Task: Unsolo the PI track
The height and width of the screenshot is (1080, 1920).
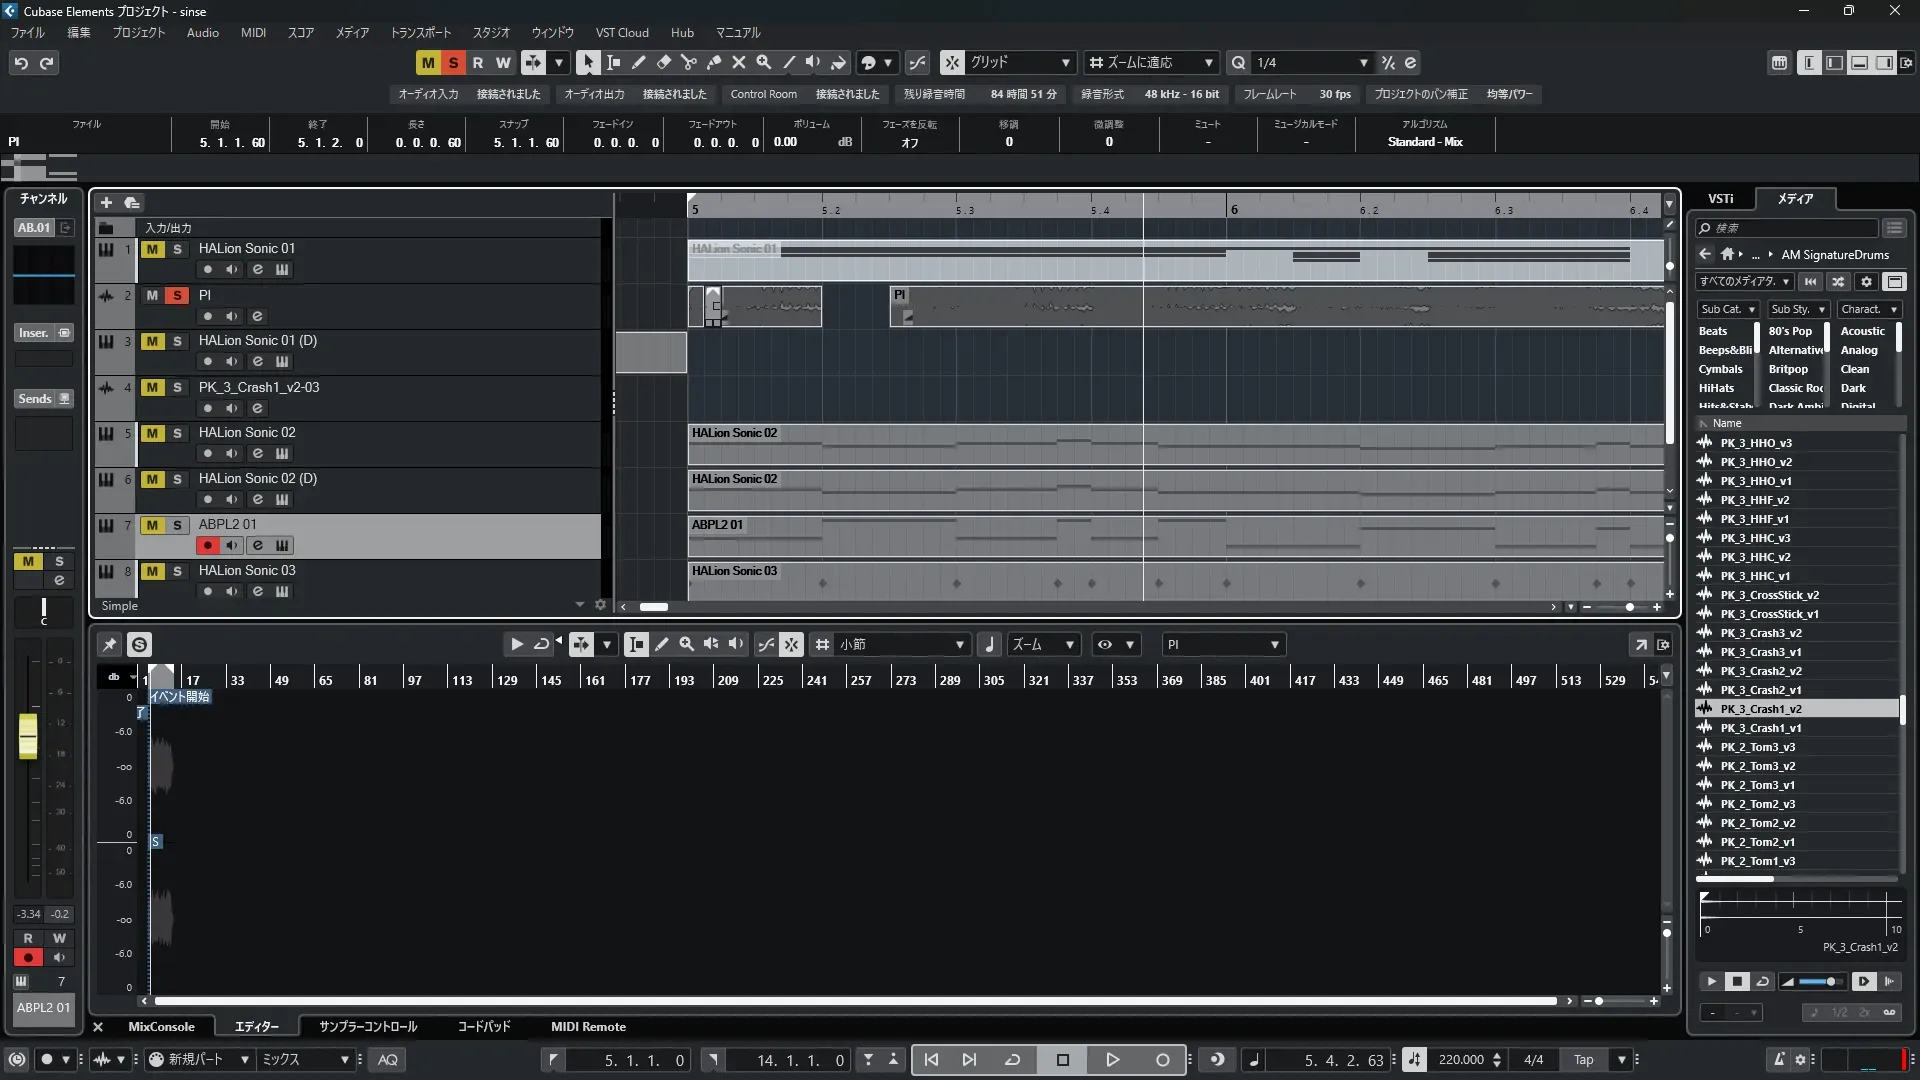Action: click(177, 295)
